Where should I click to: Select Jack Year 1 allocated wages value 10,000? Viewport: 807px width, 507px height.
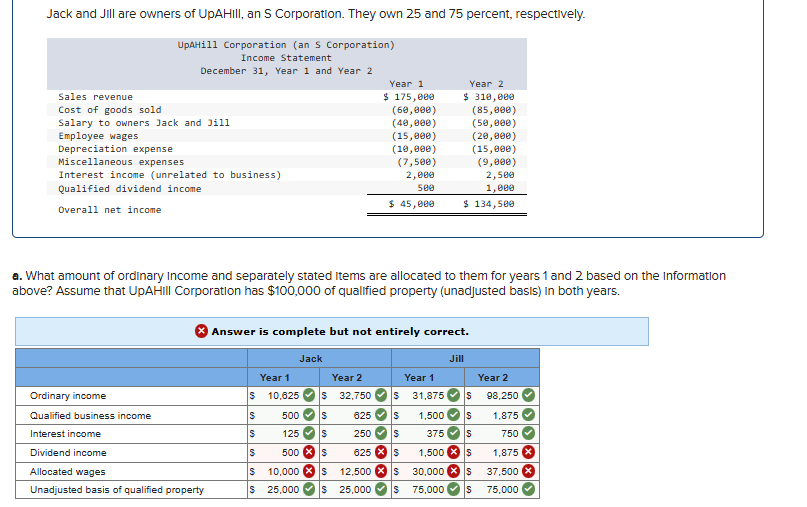pyautogui.click(x=283, y=471)
